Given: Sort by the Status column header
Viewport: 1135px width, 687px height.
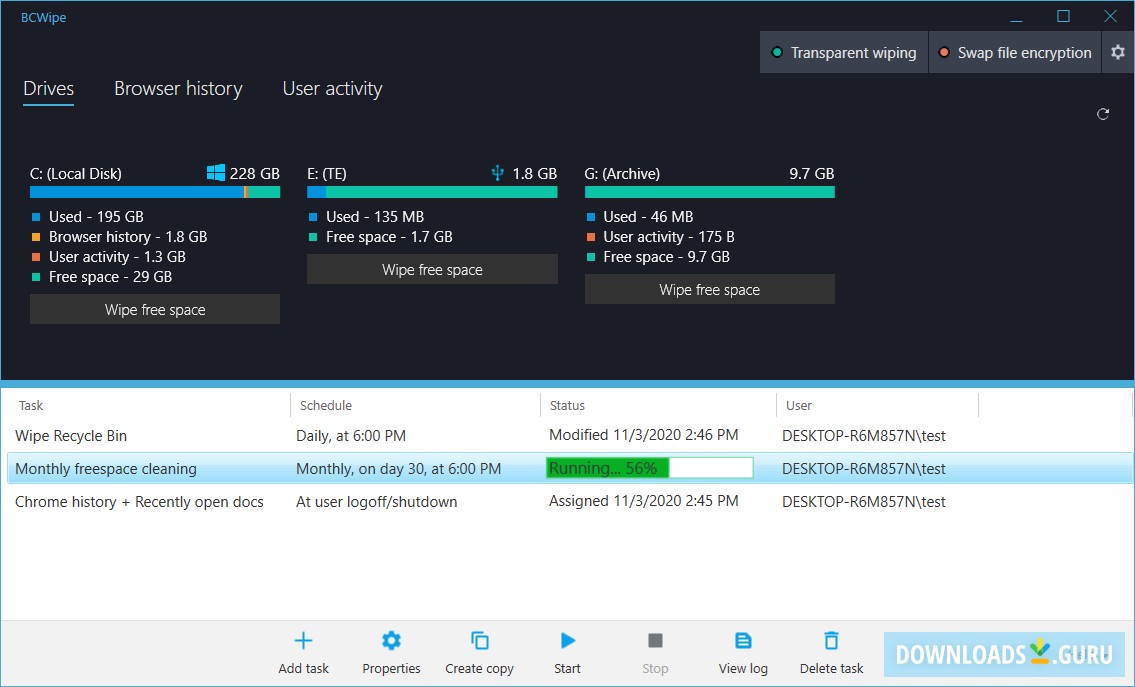Looking at the screenshot, I should click(x=567, y=405).
